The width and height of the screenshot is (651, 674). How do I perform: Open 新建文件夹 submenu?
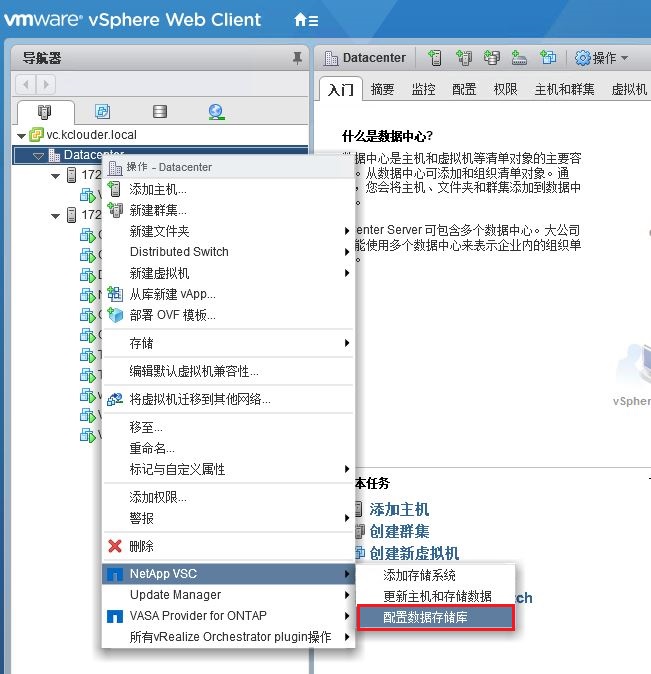click(229, 231)
